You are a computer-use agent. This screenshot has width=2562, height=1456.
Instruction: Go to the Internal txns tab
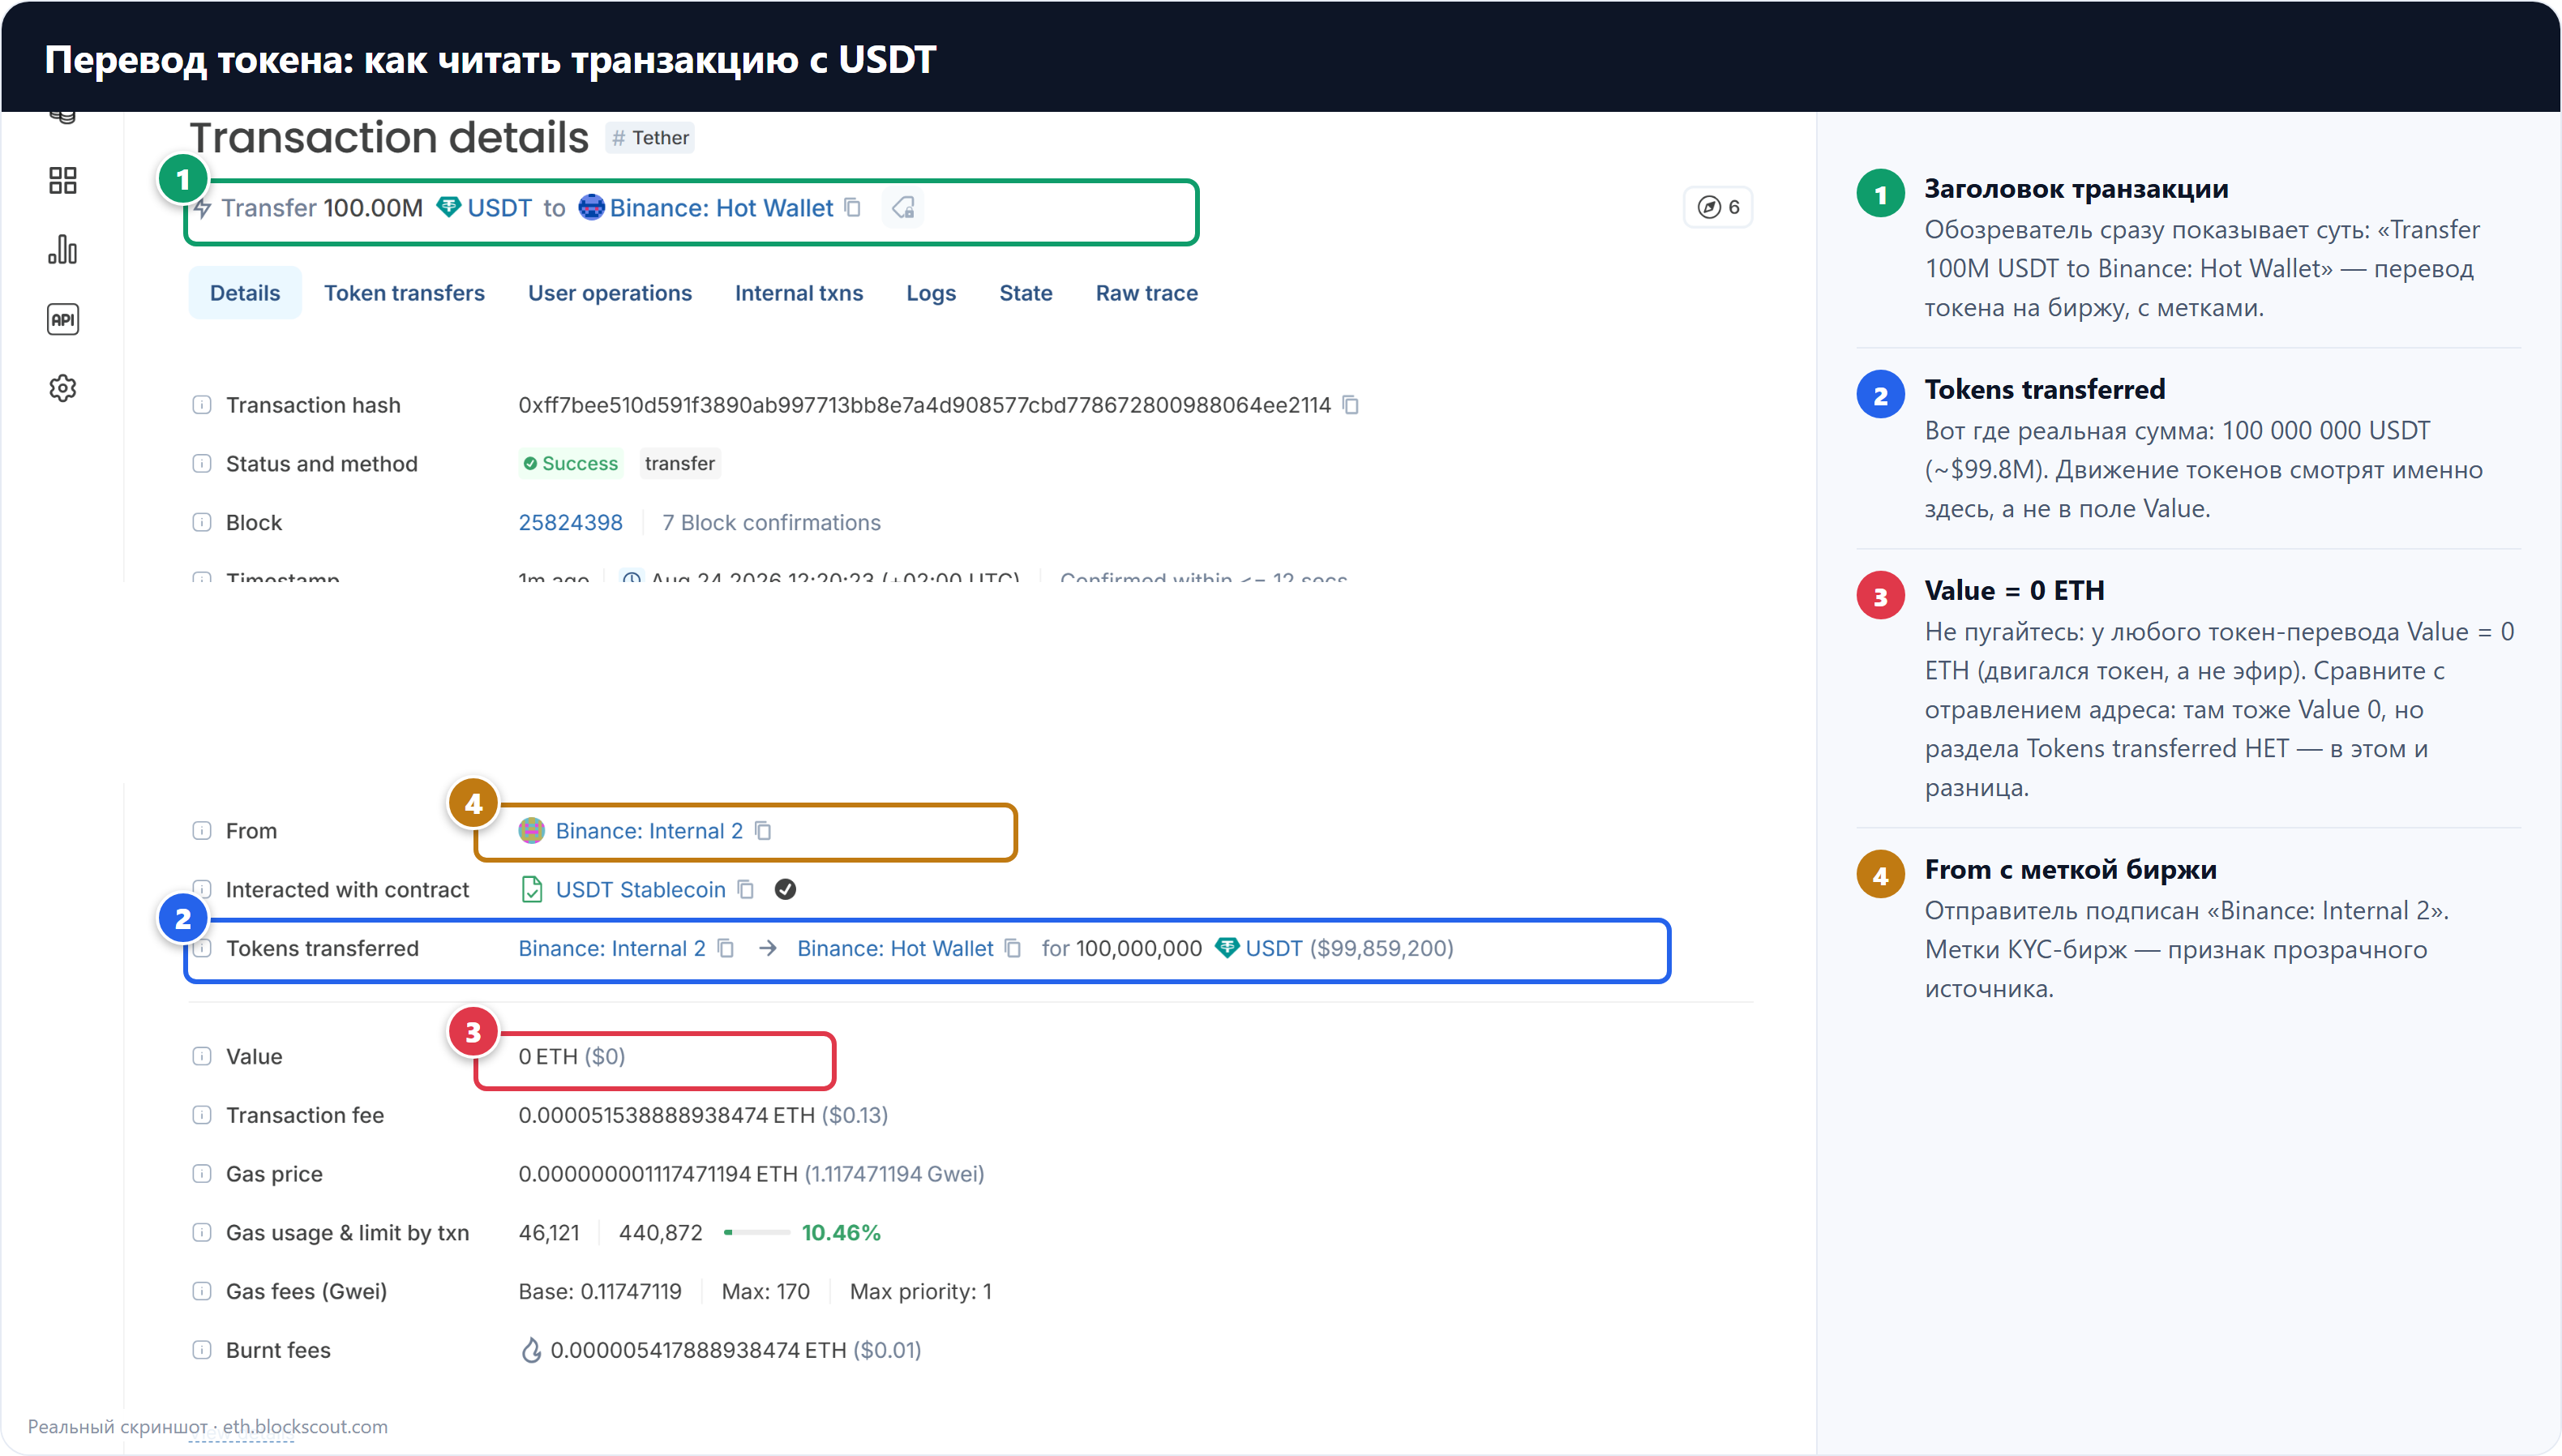799,294
